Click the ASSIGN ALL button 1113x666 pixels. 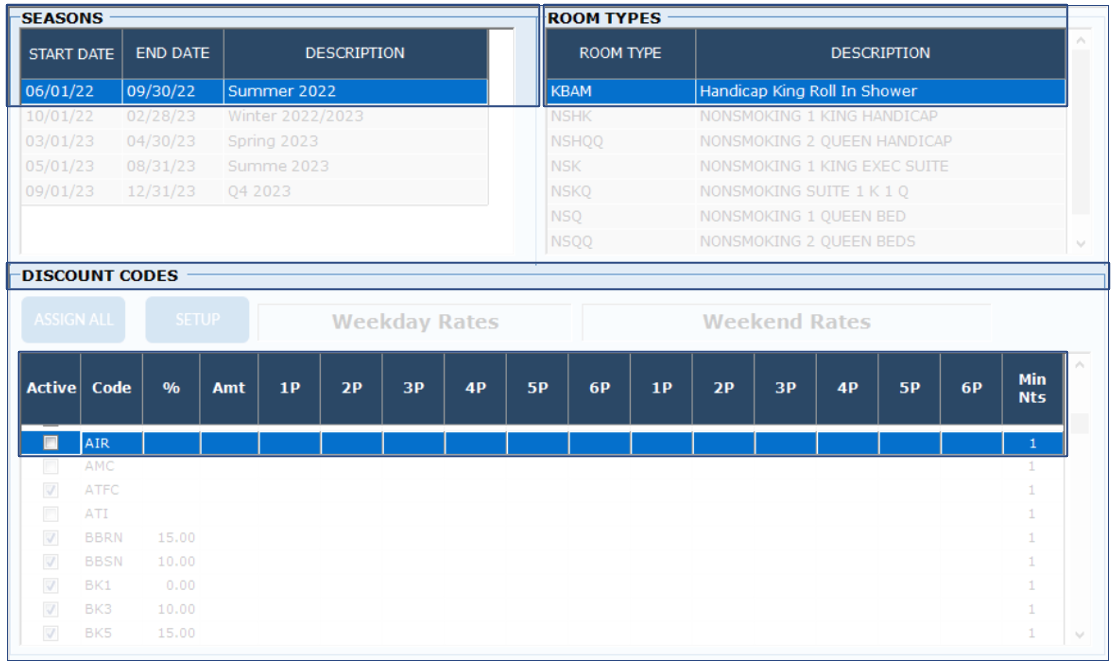[74, 320]
